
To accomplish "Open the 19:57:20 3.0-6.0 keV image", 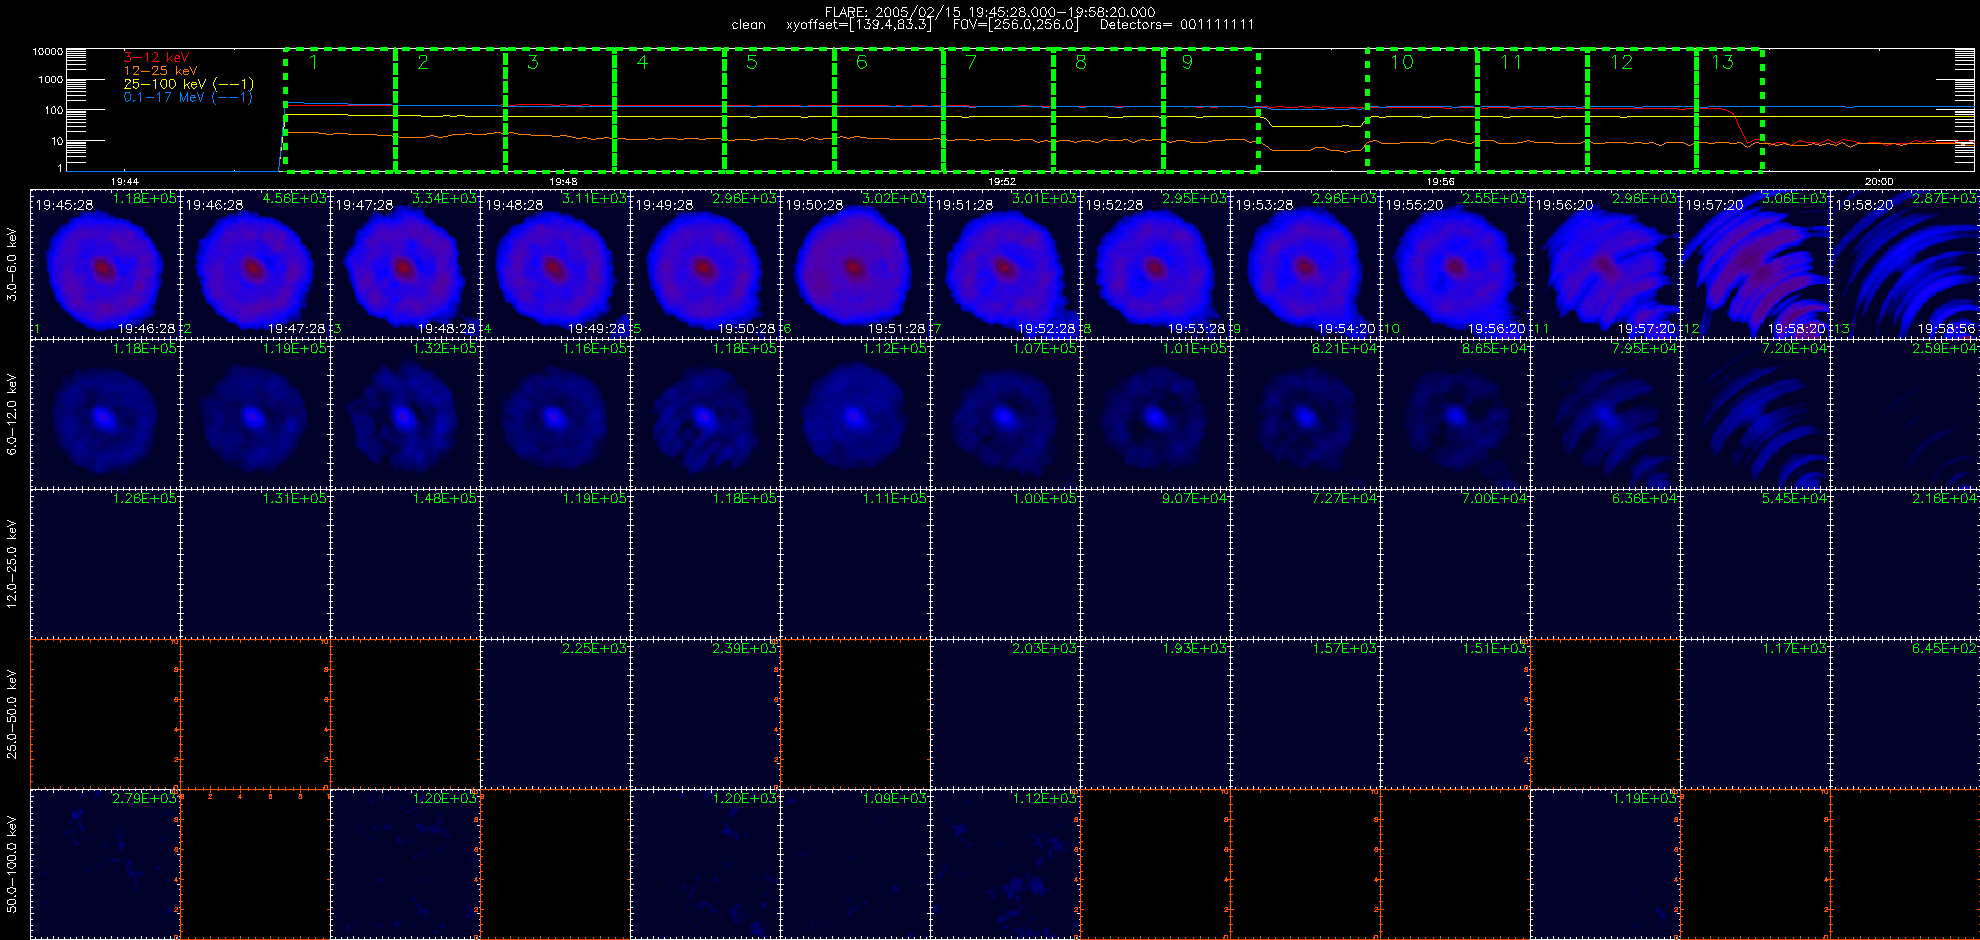I will coord(1755,264).
